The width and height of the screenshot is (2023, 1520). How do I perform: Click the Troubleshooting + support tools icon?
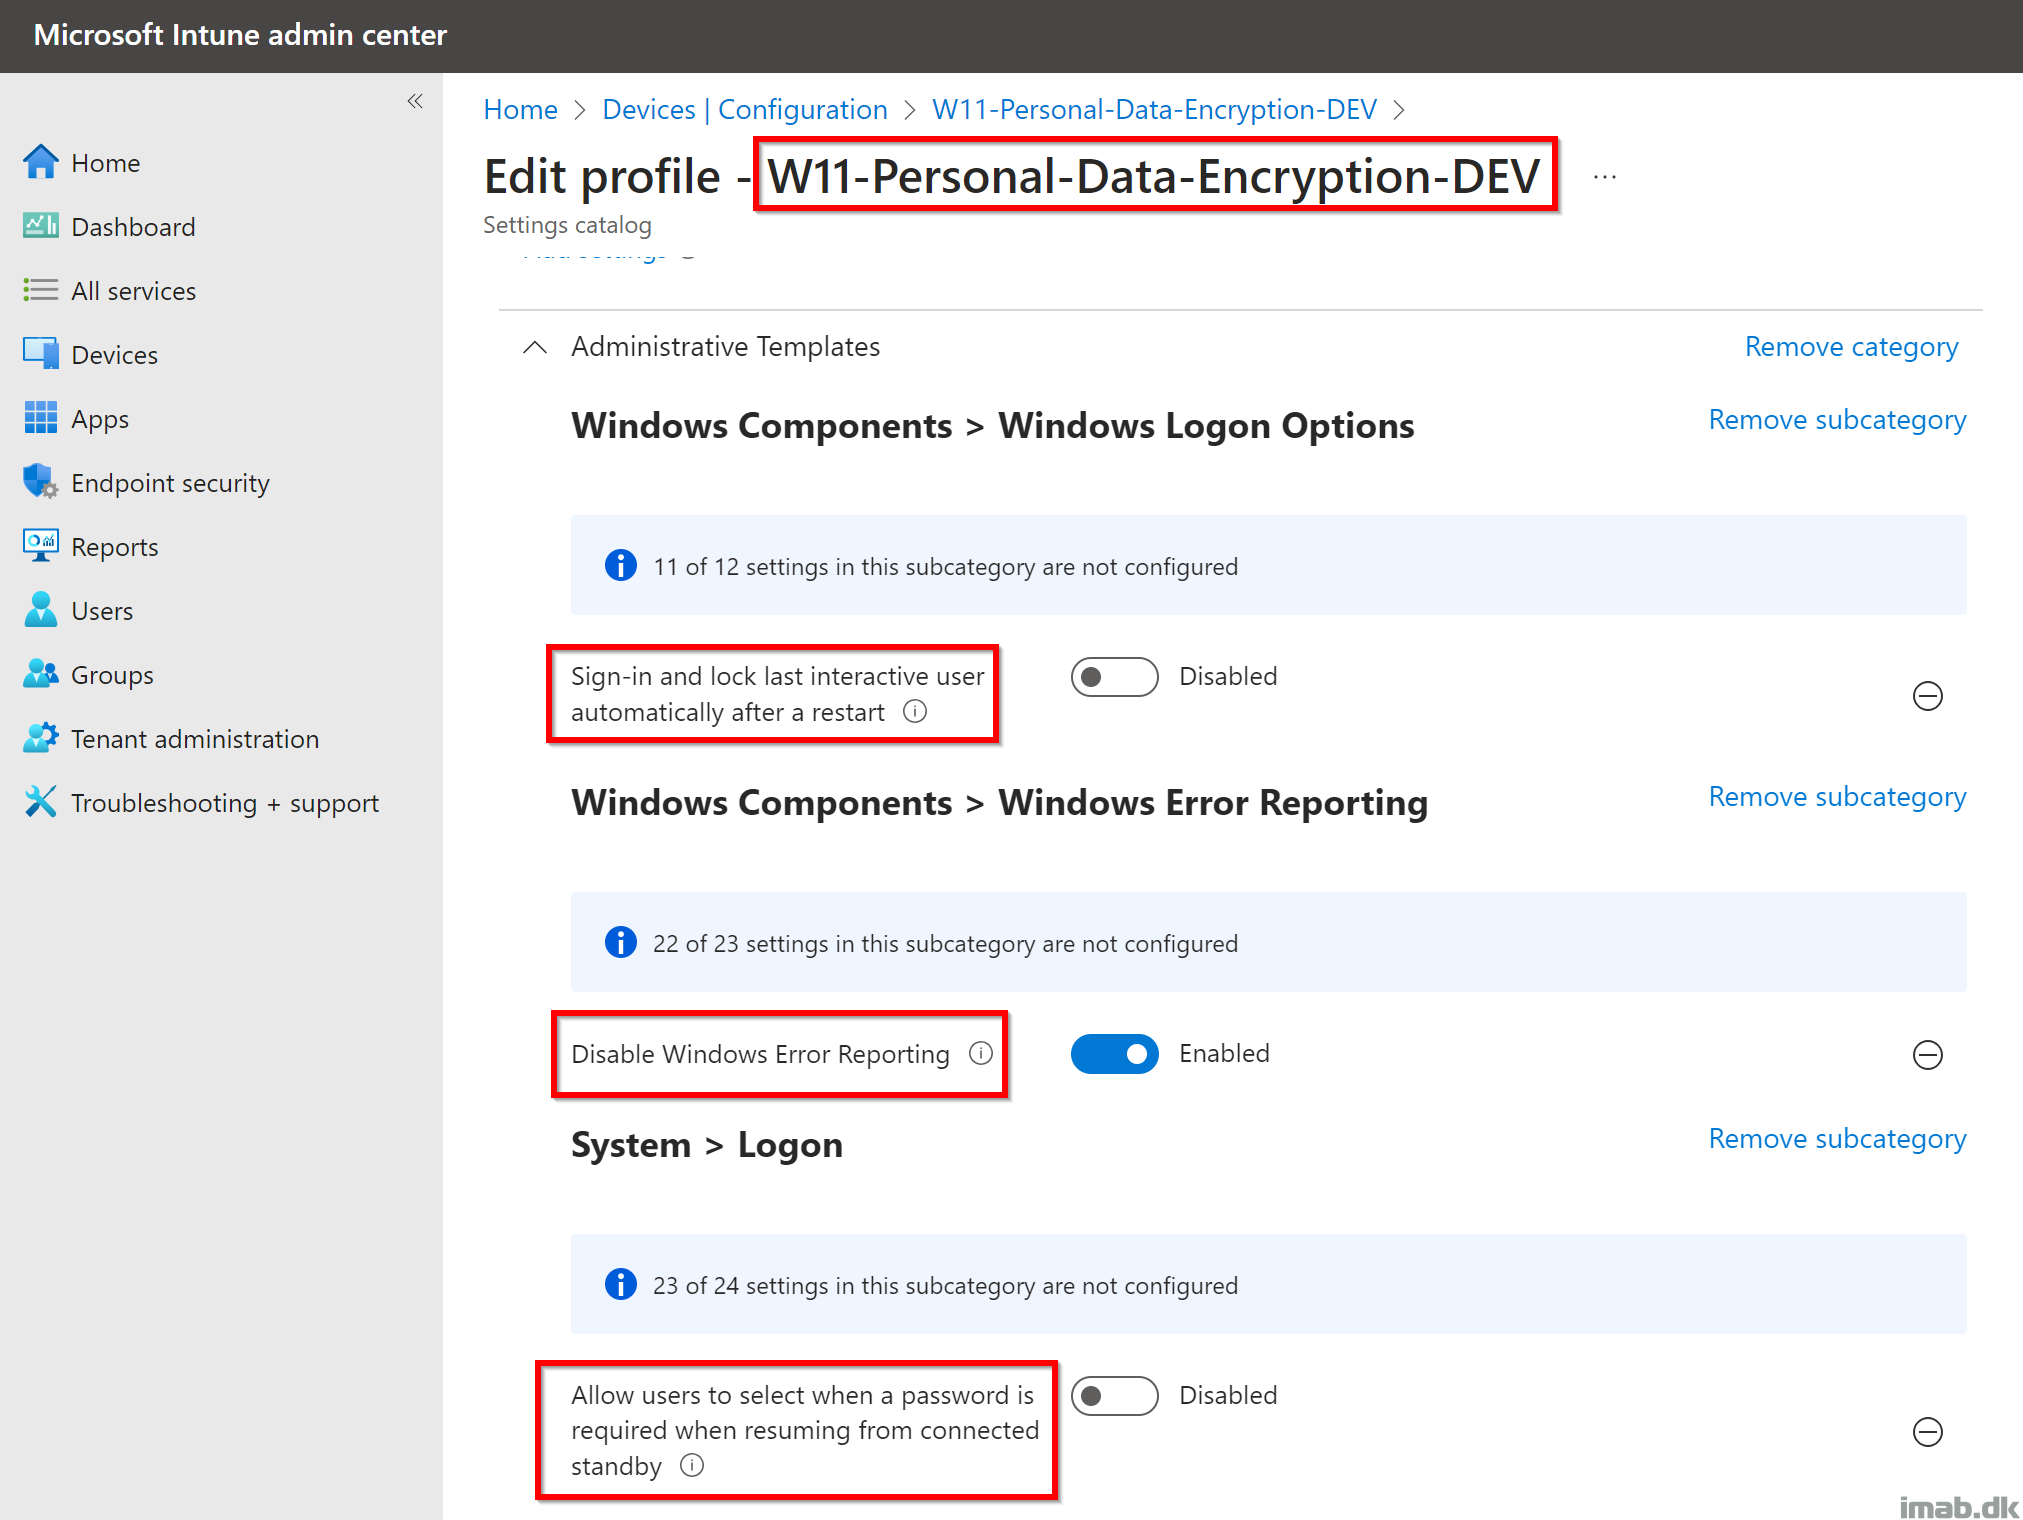[40, 802]
